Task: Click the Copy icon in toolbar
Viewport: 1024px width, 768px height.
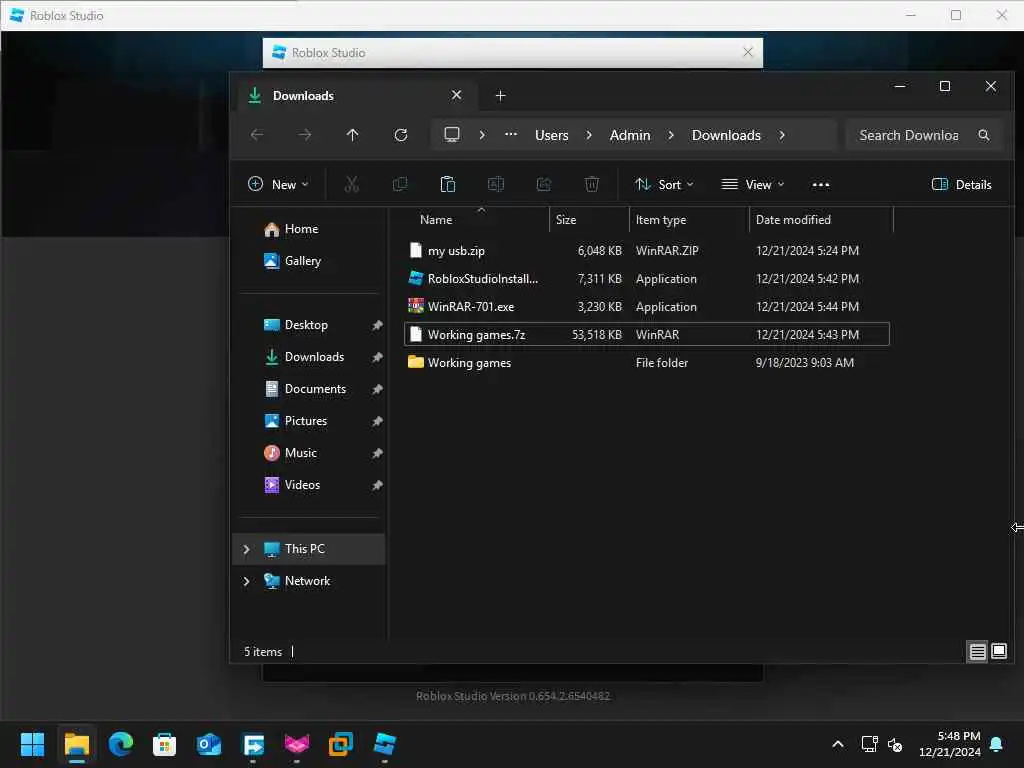Action: pos(400,185)
